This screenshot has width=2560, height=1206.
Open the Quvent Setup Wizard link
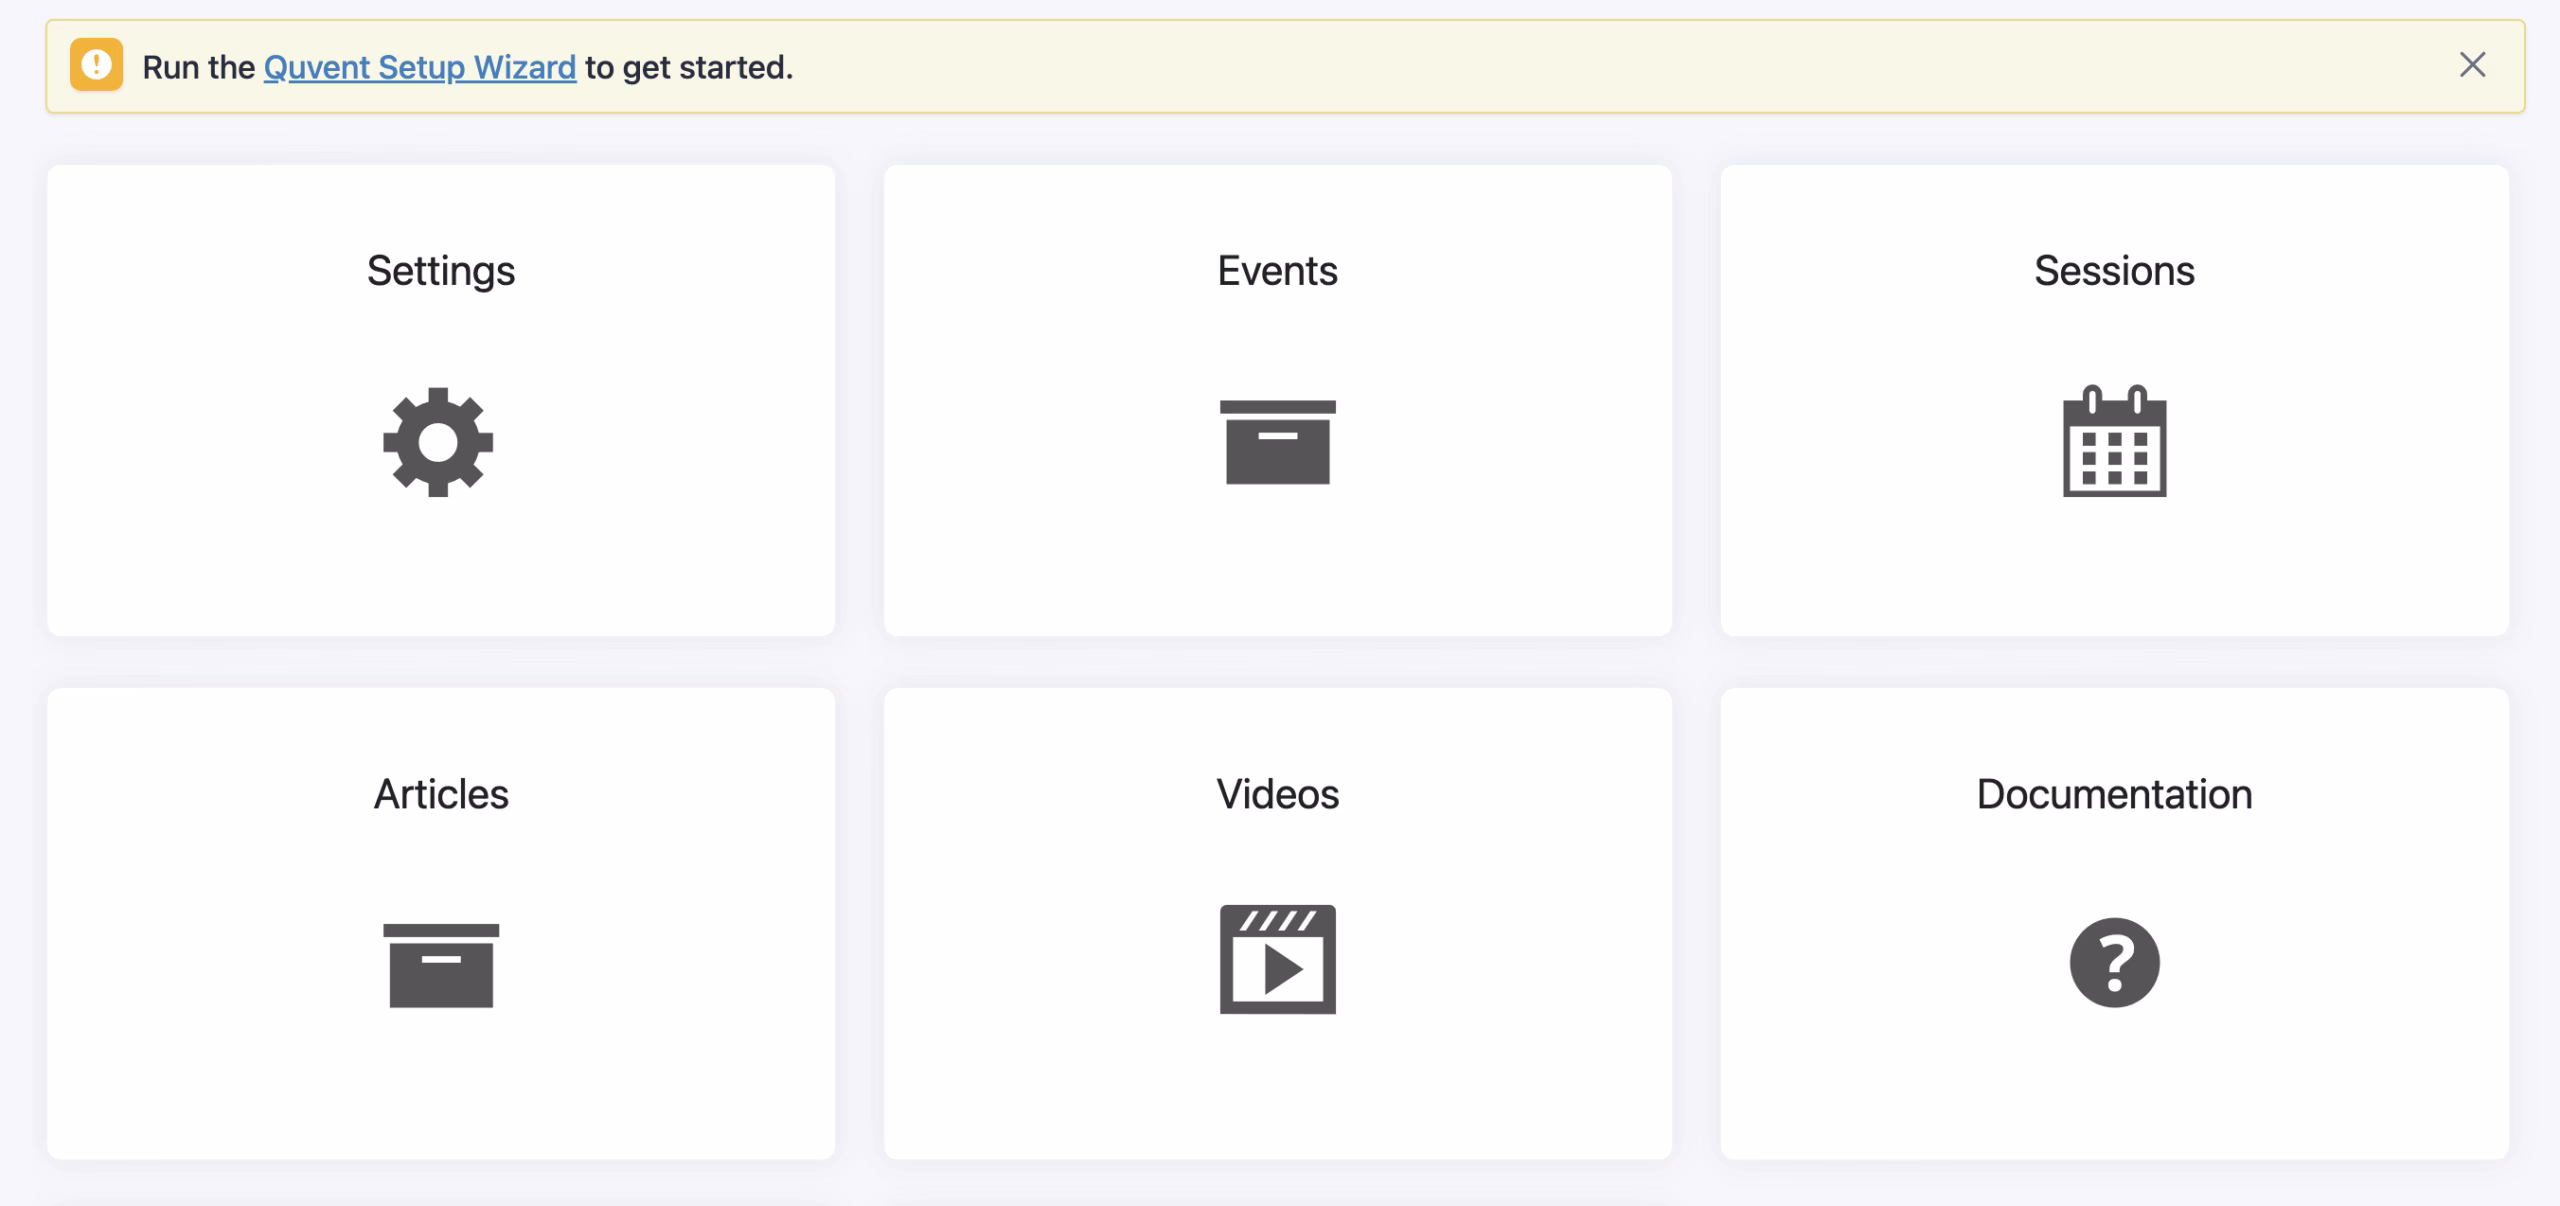pos(419,67)
